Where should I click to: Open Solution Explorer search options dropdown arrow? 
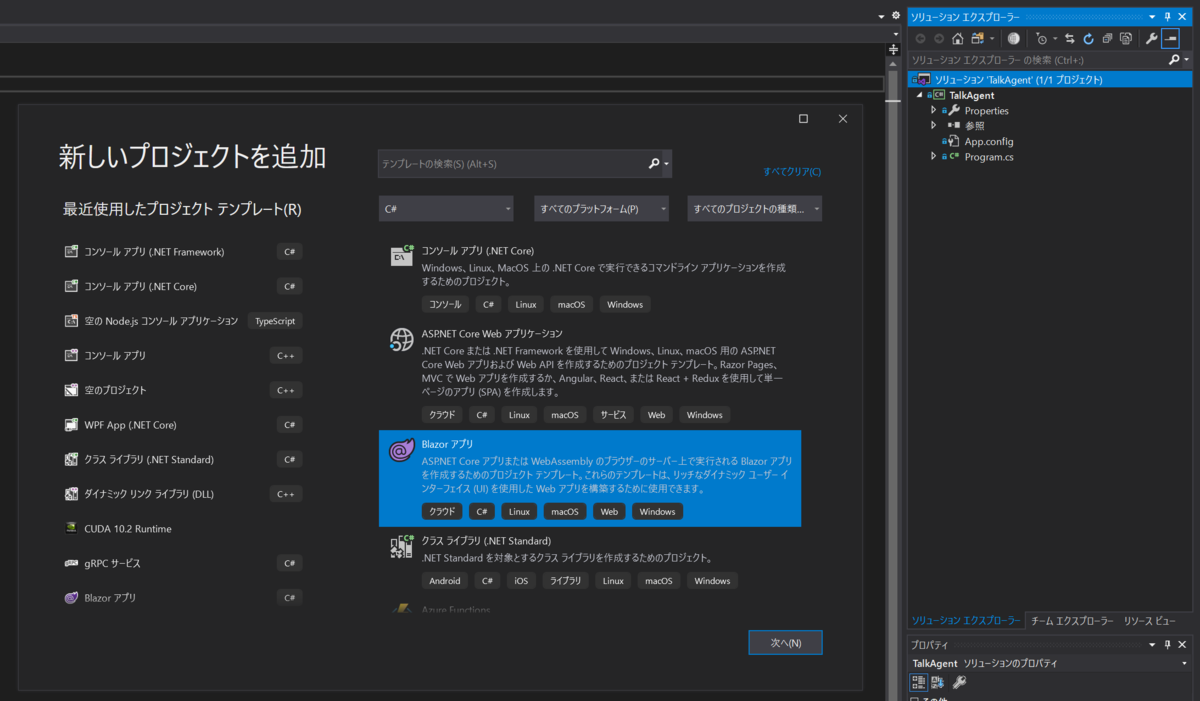(1186, 60)
